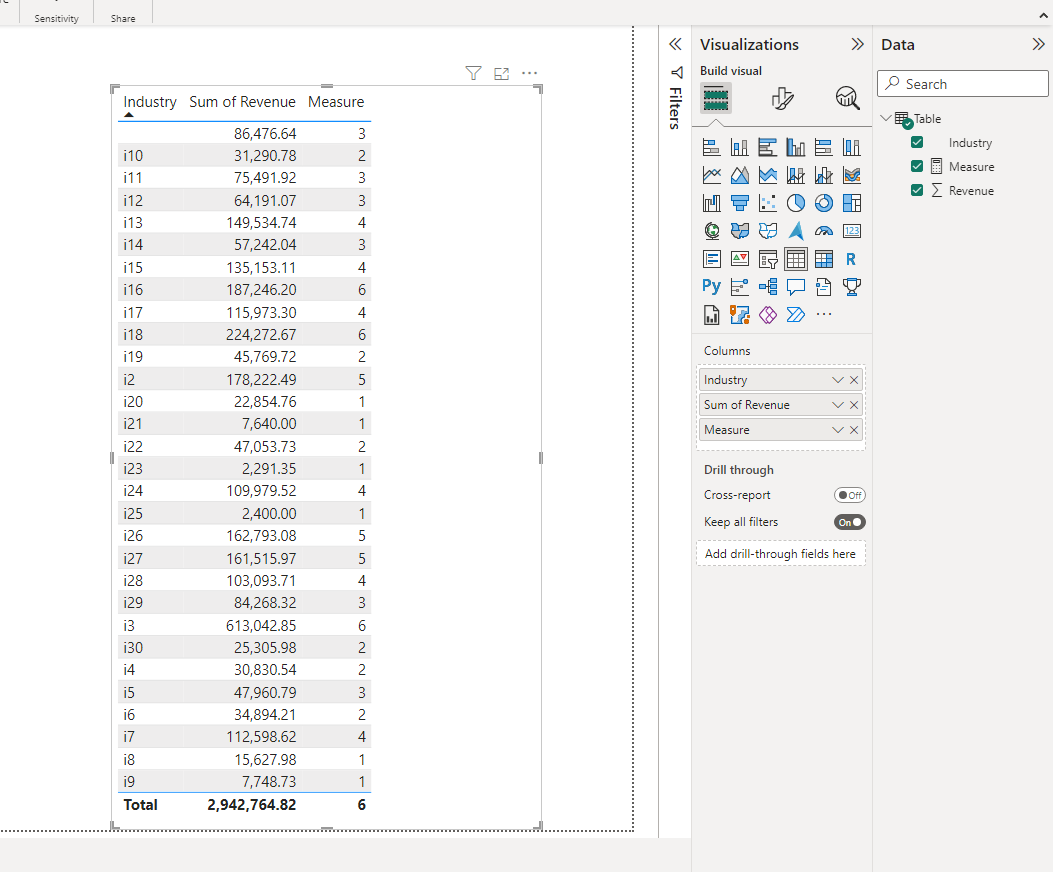Open the Measure column field dropdown

click(x=837, y=429)
